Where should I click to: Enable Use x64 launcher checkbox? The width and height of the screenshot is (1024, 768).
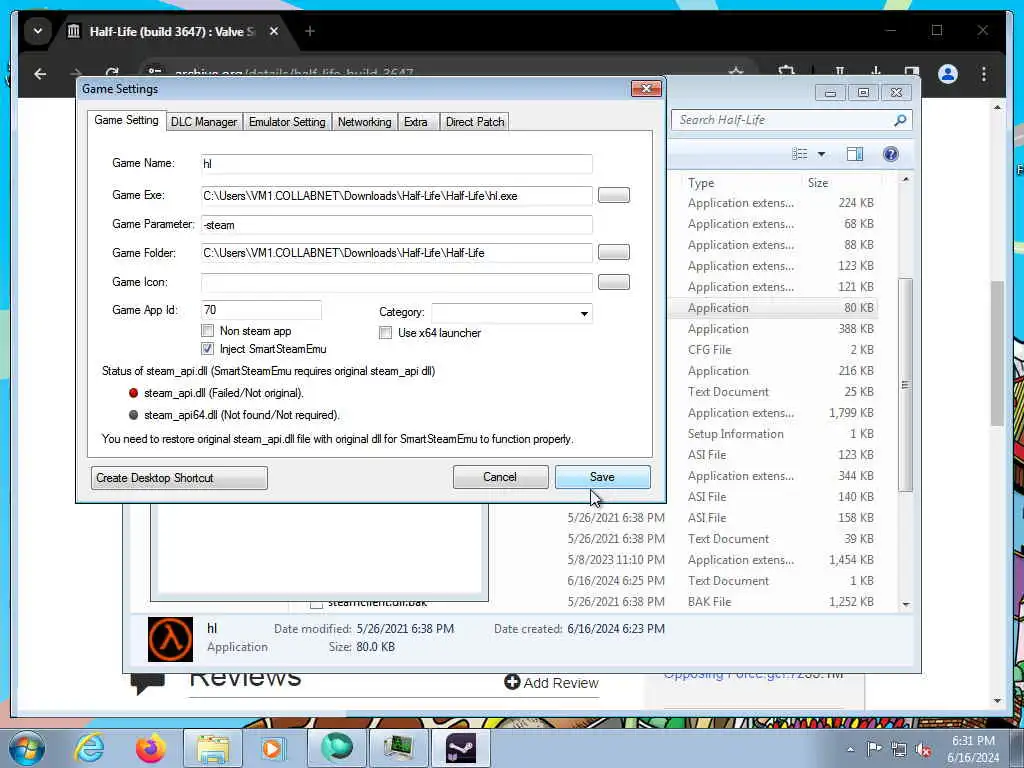point(385,333)
